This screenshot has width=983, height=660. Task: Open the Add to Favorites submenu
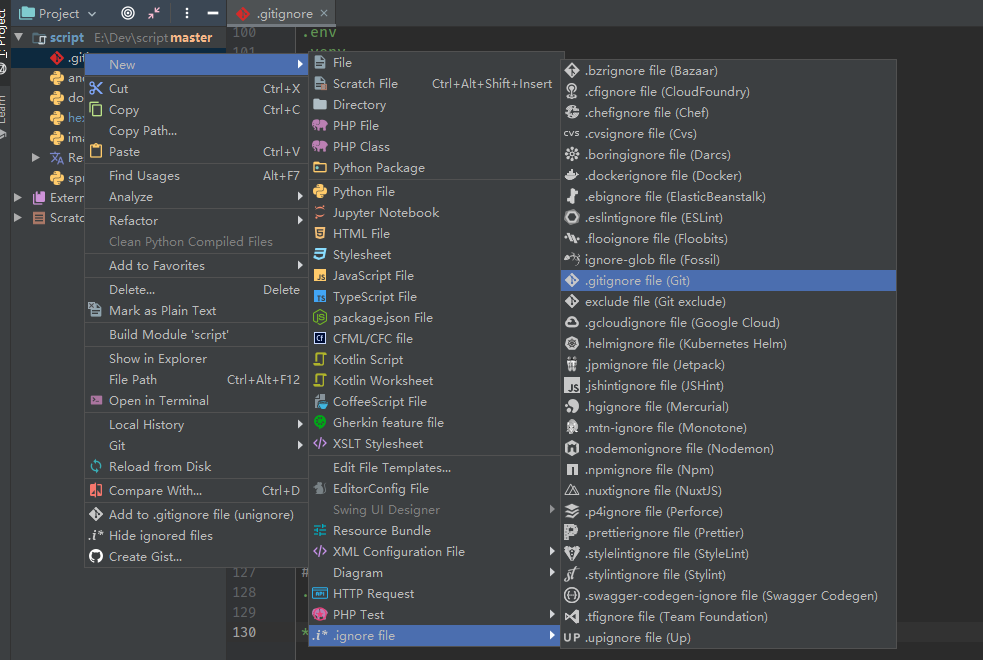[196, 266]
